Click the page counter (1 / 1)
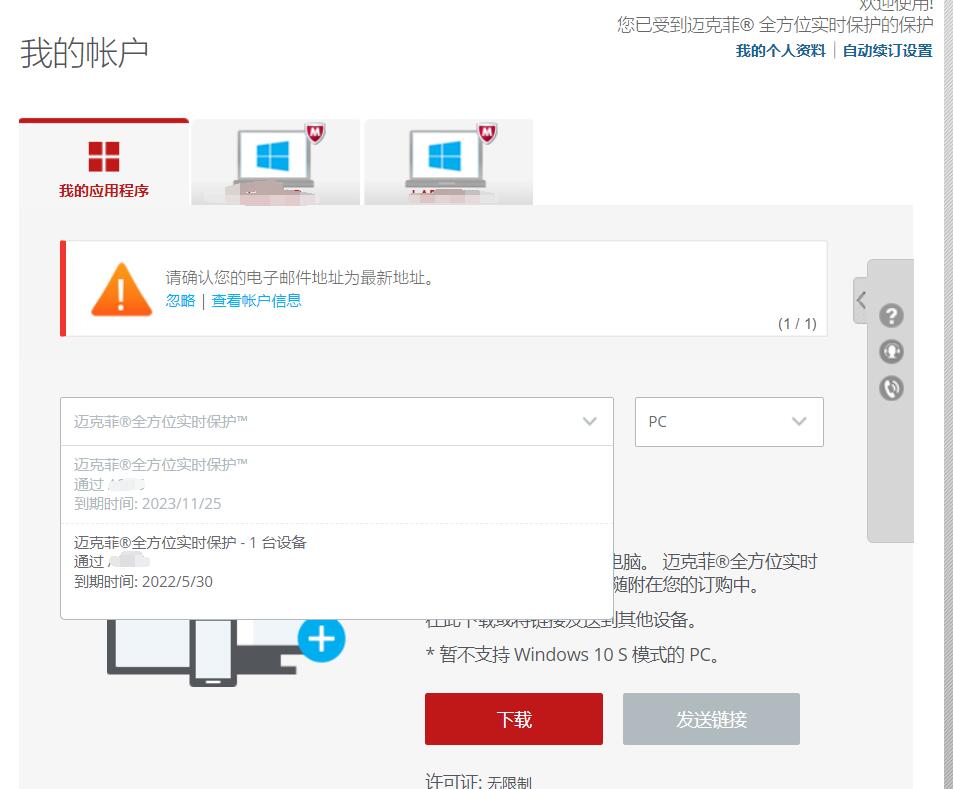The image size is (953, 789). click(797, 323)
